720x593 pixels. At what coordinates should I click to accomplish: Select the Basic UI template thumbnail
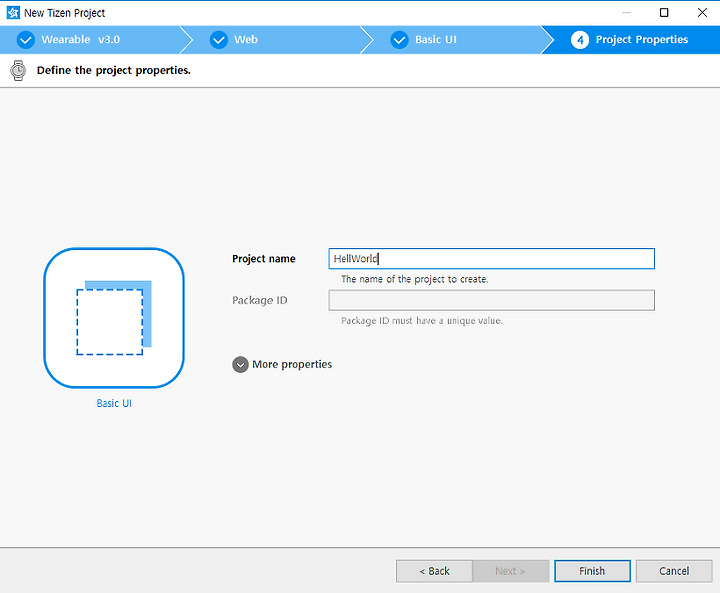point(114,318)
